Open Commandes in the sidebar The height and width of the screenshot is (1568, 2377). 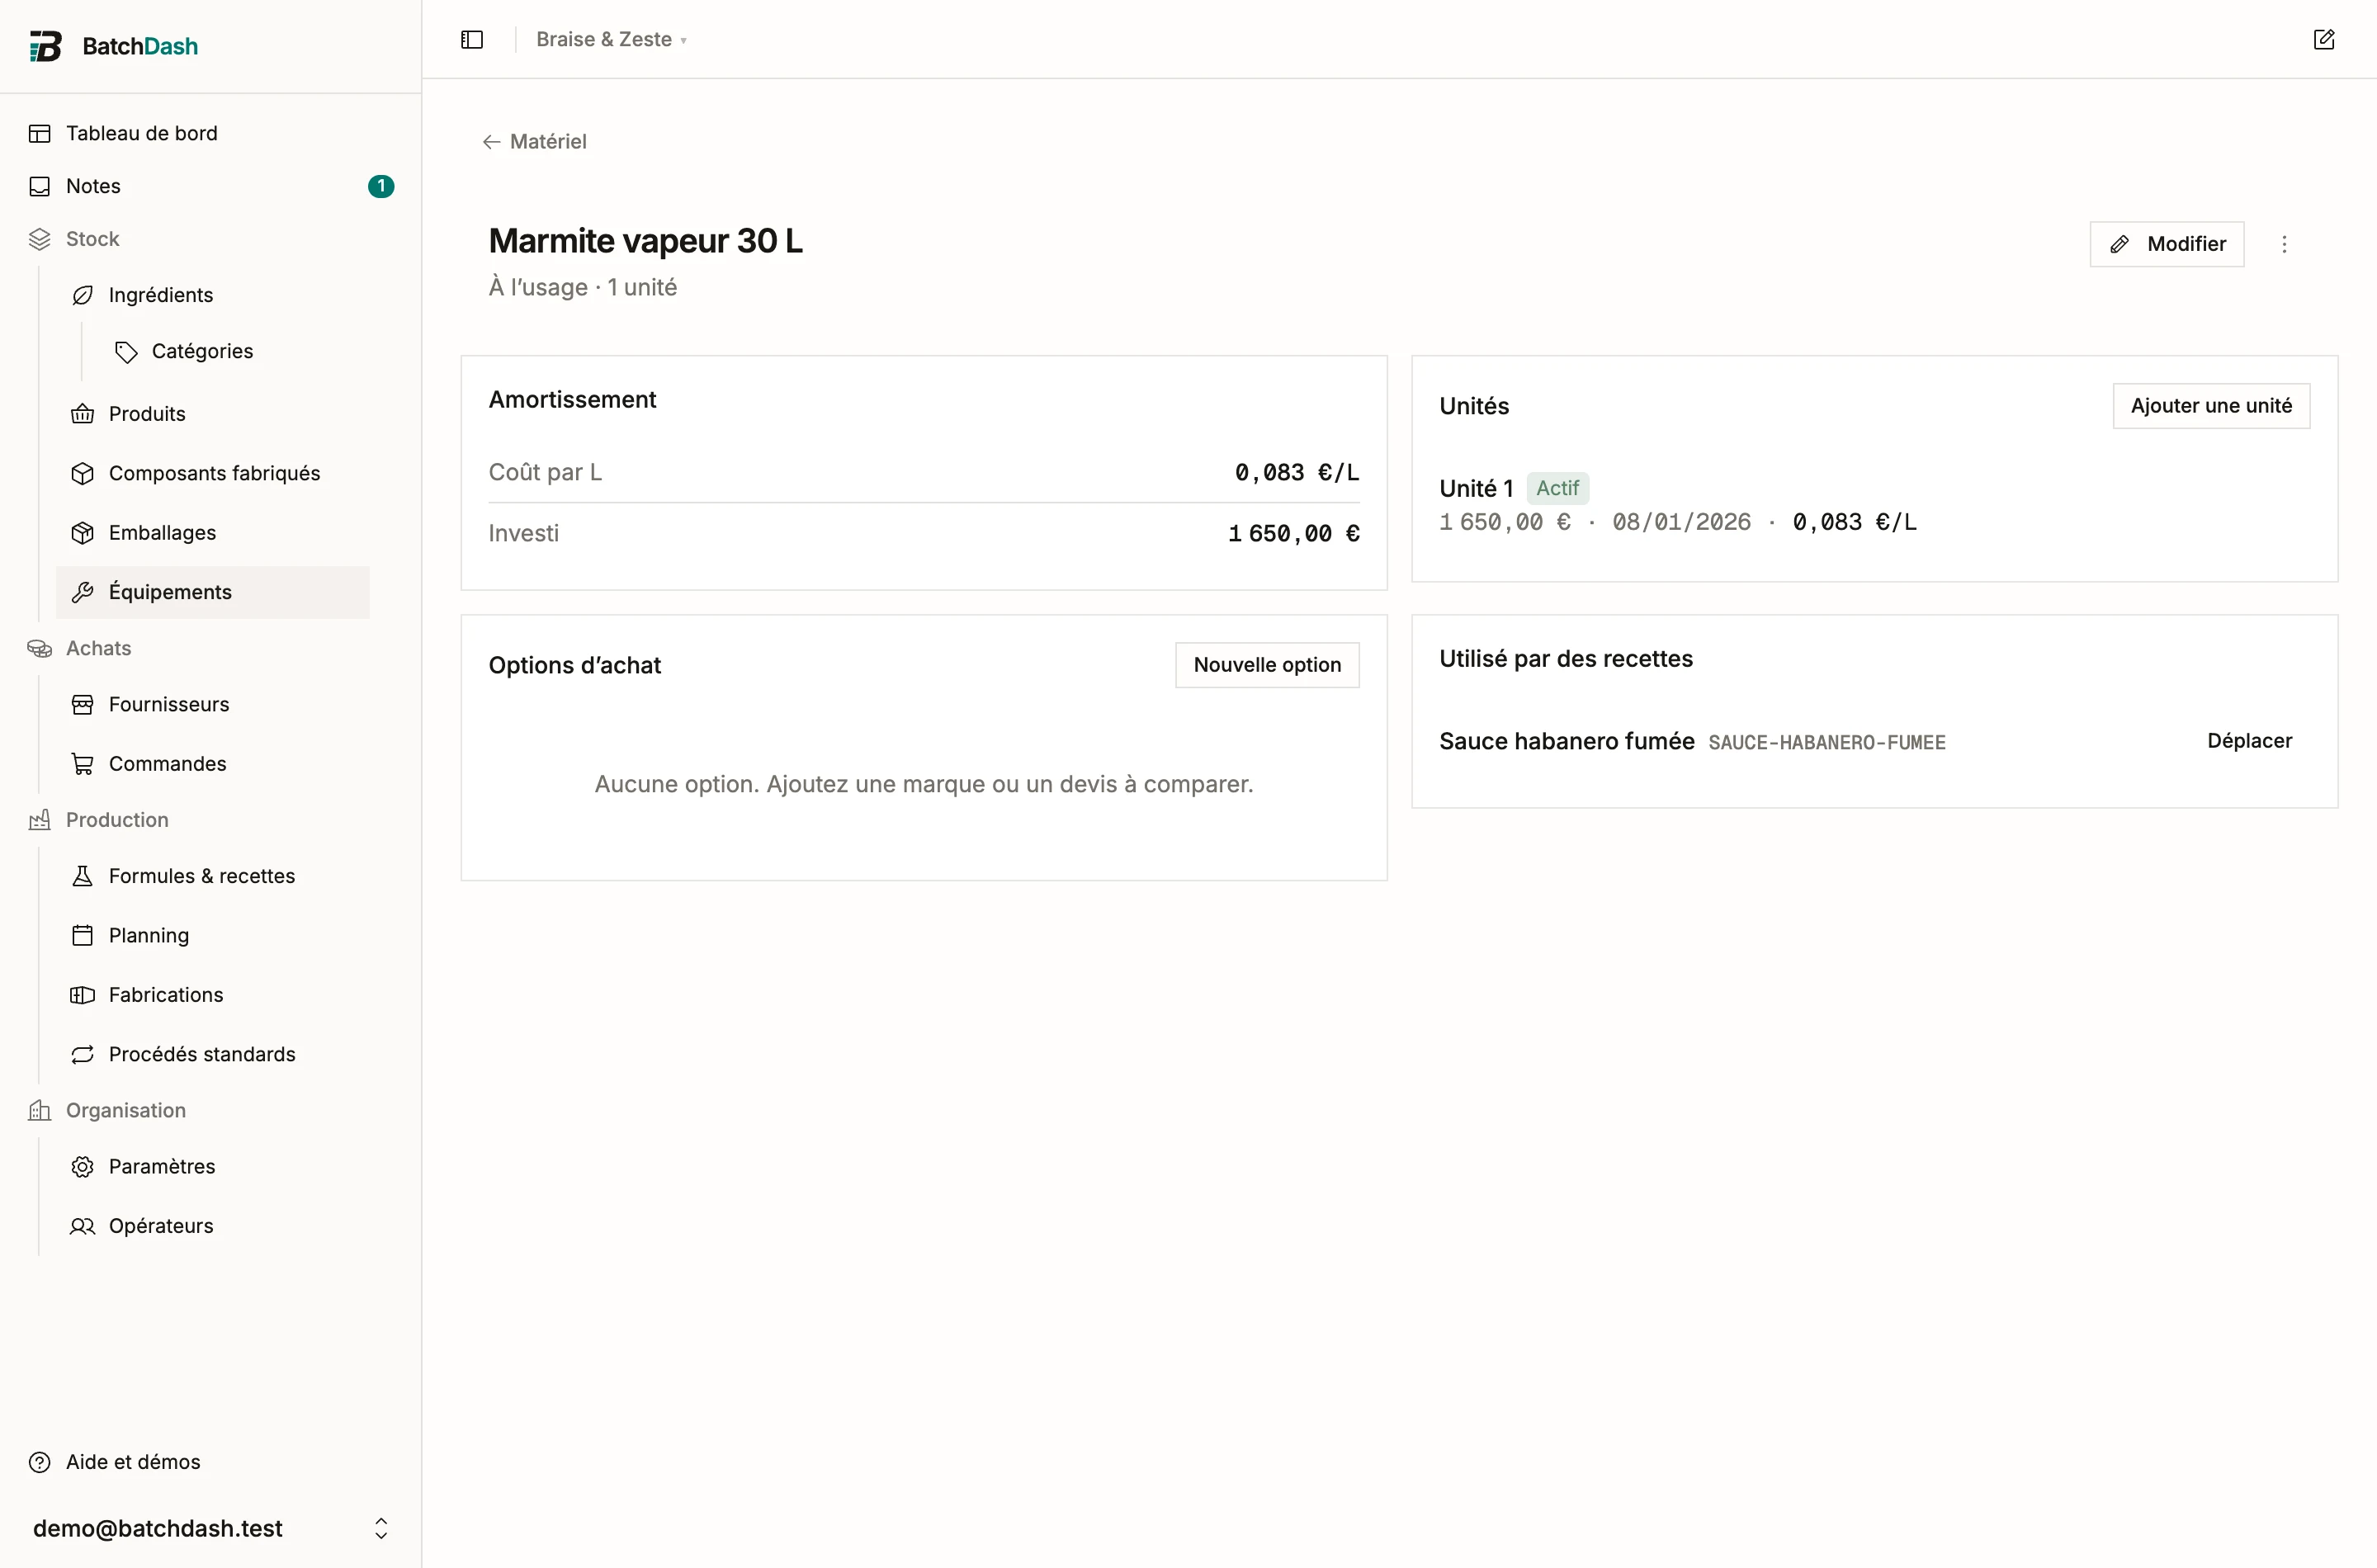(x=213, y=764)
